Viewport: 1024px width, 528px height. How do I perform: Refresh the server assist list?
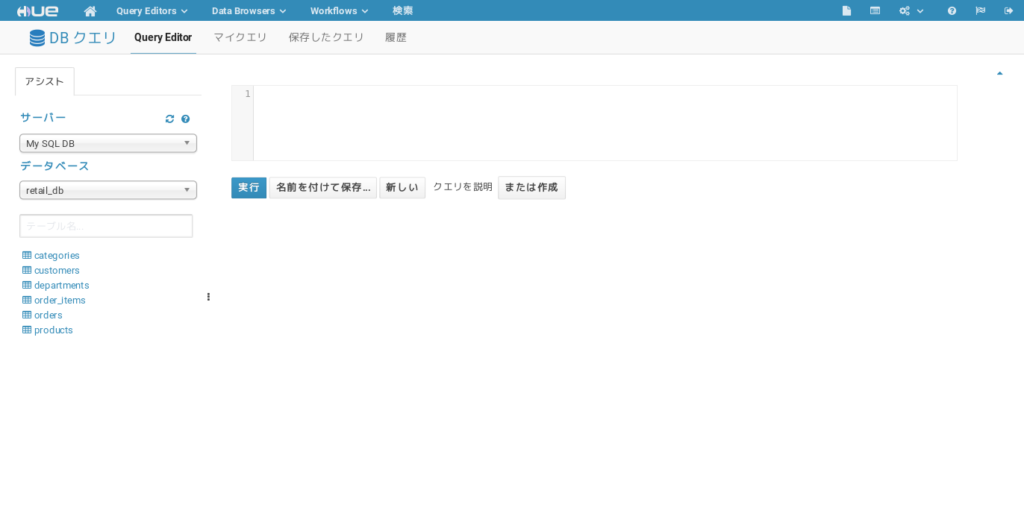(170, 119)
